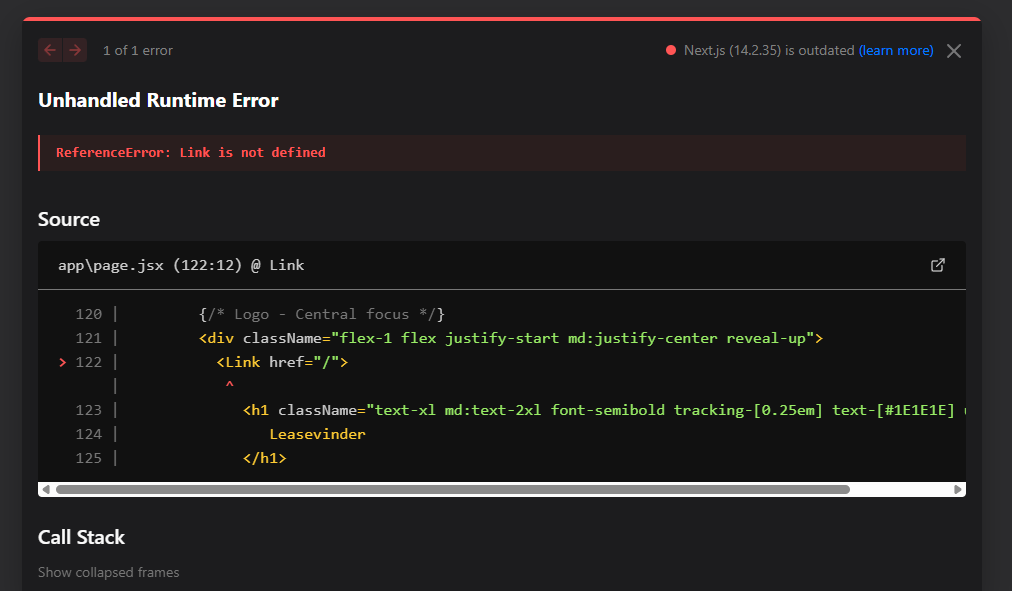Click the scrollbar right arrow in Source
This screenshot has height=591, width=1012.
(958, 490)
